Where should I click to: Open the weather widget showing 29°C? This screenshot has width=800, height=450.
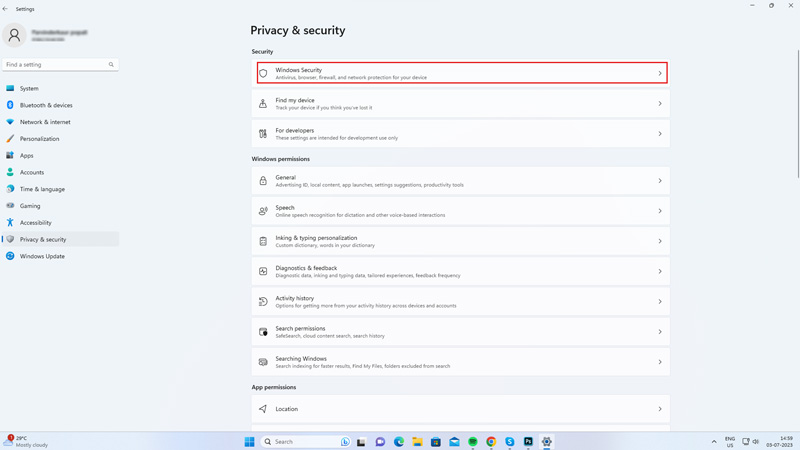point(26,441)
